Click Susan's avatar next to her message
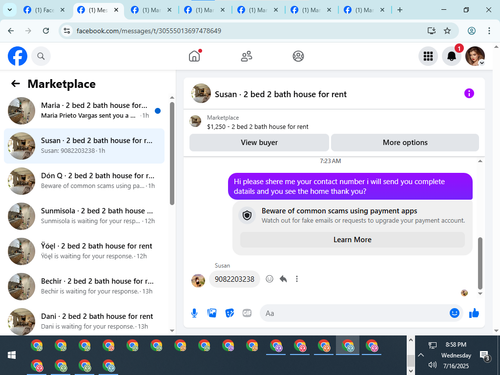Screen dimensions: 500x375 [198, 280]
